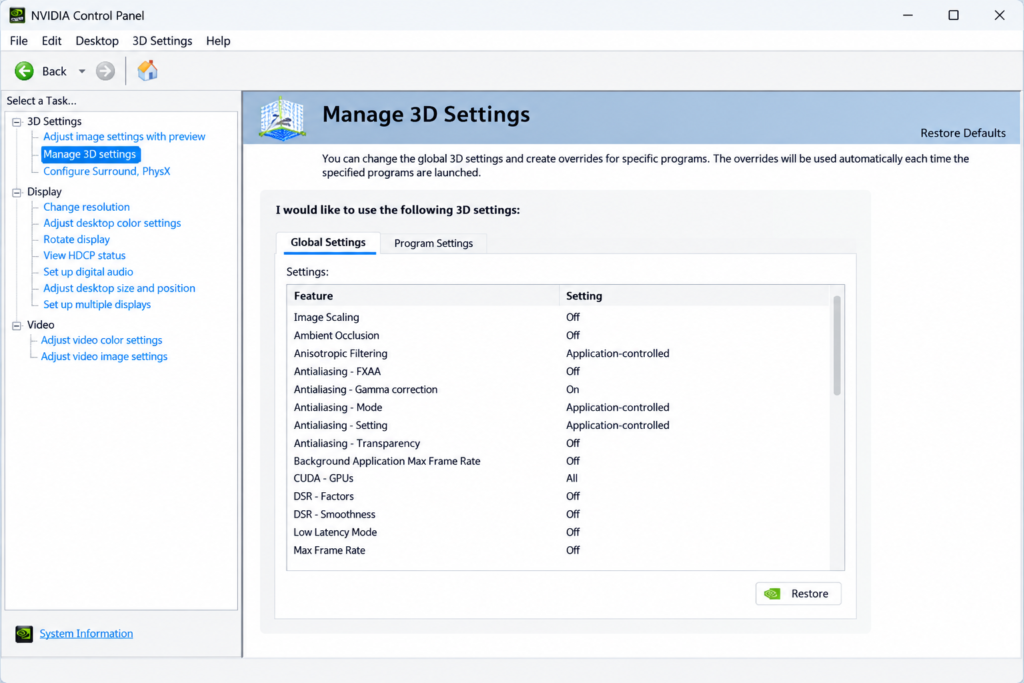Image resolution: width=1024 pixels, height=683 pixels.
Task: Minimize the NVIDIA Control Panel window
Action: pyautogui.click(x=908, y=15)
